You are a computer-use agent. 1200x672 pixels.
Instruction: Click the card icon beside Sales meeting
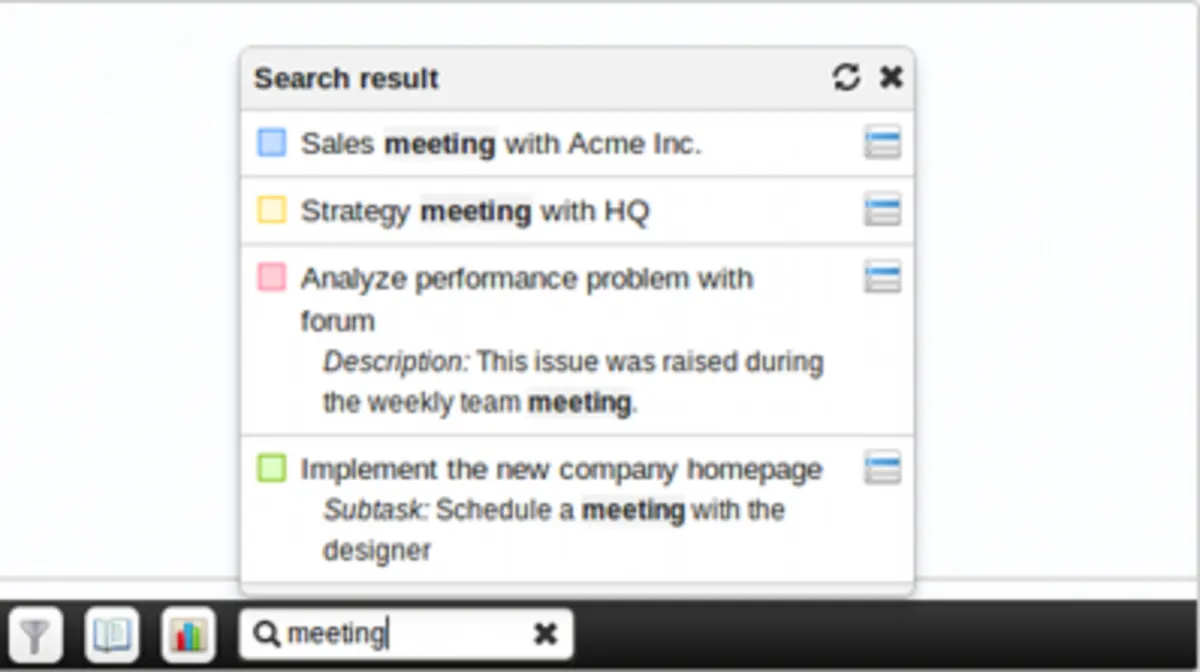pos(882,143)
